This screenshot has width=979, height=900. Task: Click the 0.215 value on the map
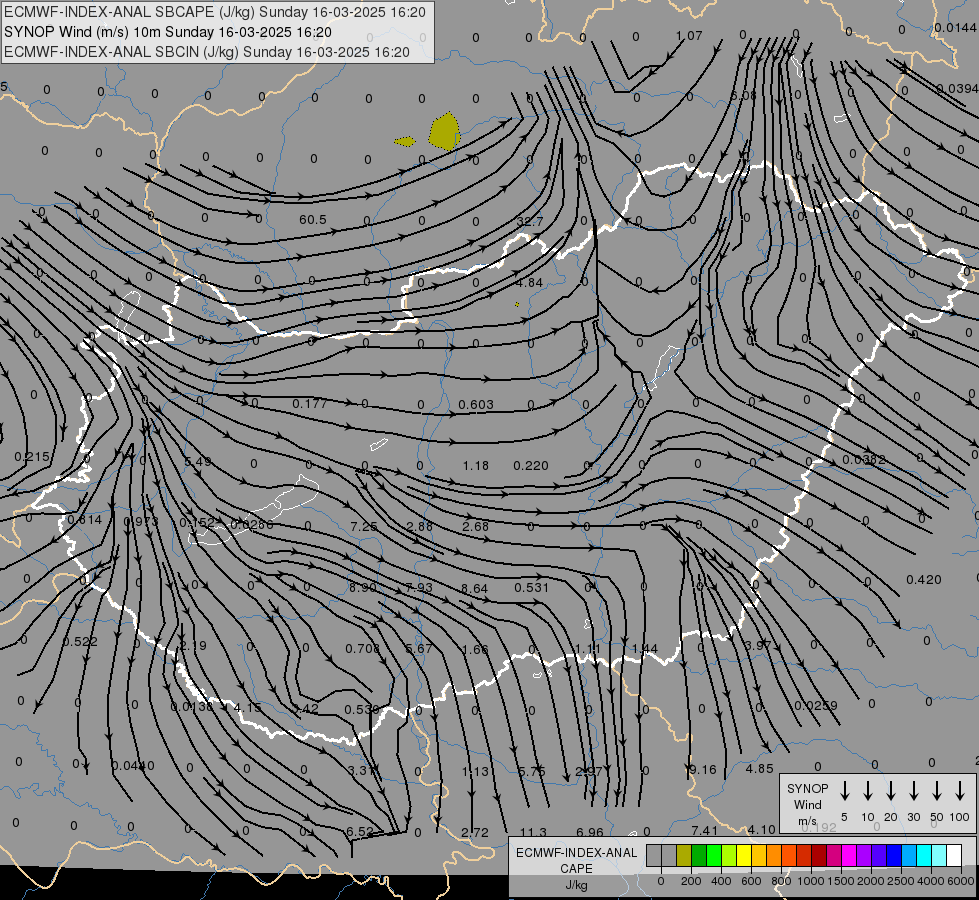(x=32, y=457)
